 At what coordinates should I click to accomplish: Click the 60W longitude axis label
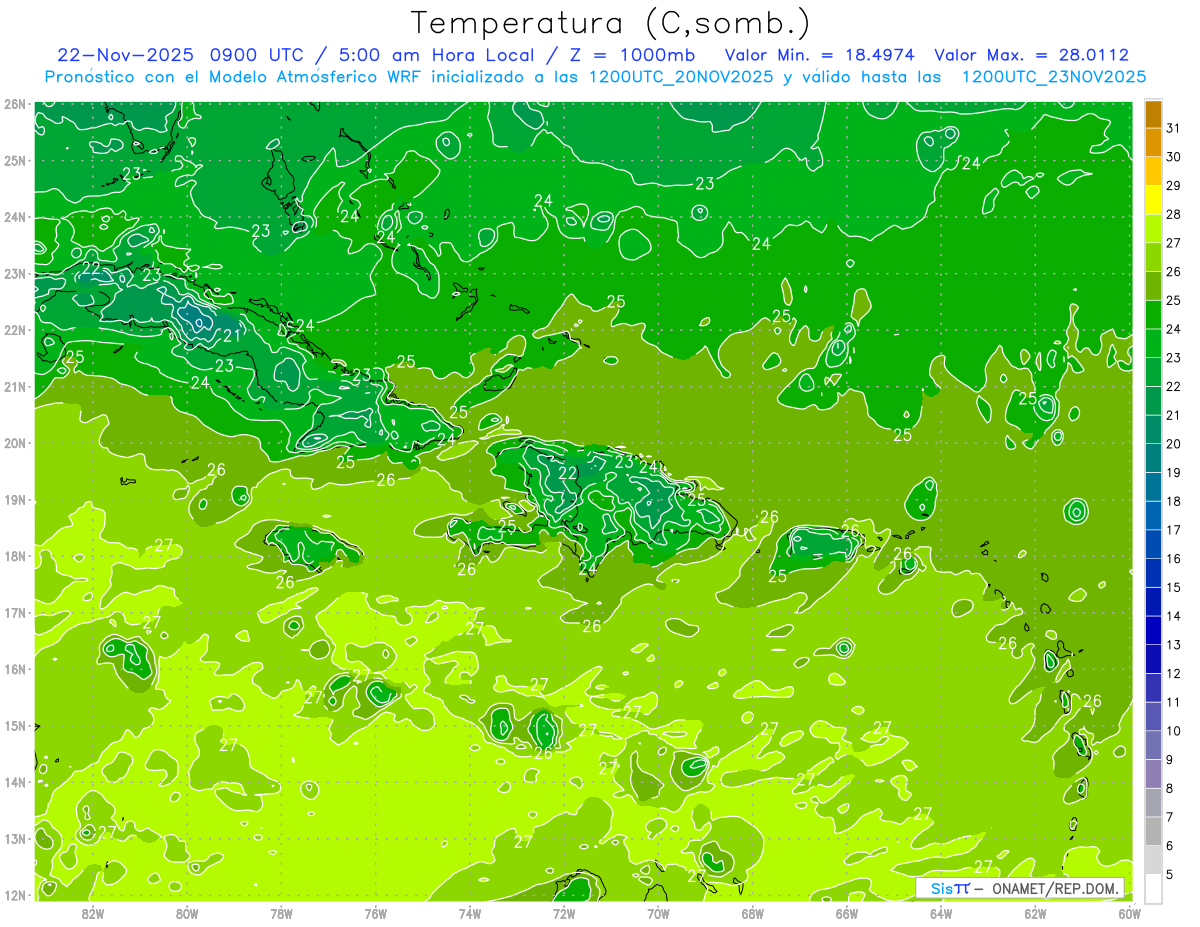1130,913
